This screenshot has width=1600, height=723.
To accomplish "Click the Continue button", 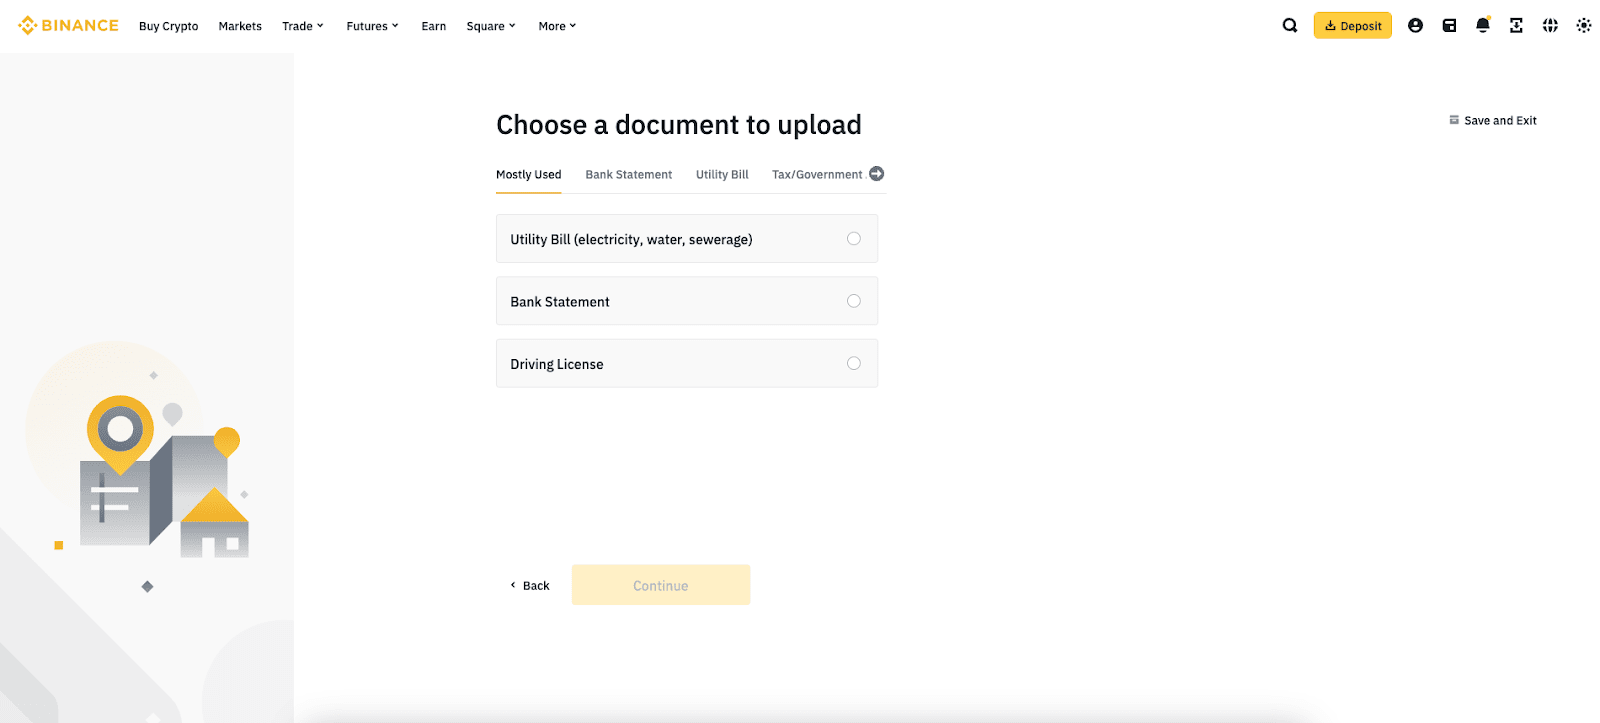I will (661, 585).
